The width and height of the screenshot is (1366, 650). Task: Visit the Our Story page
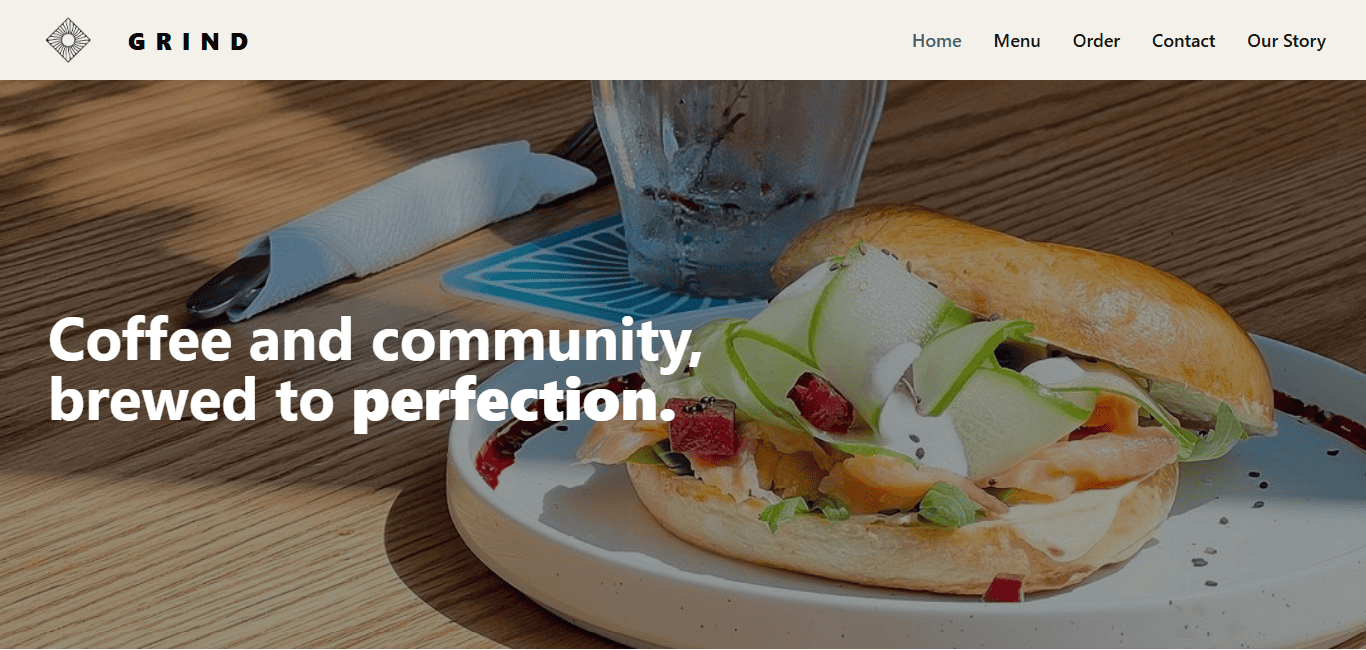click(x=1286, y=41)
